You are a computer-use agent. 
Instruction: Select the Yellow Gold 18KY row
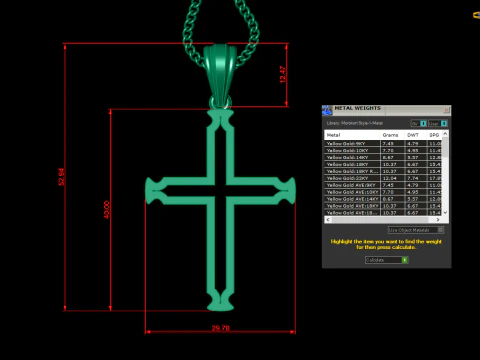point(383,164)
